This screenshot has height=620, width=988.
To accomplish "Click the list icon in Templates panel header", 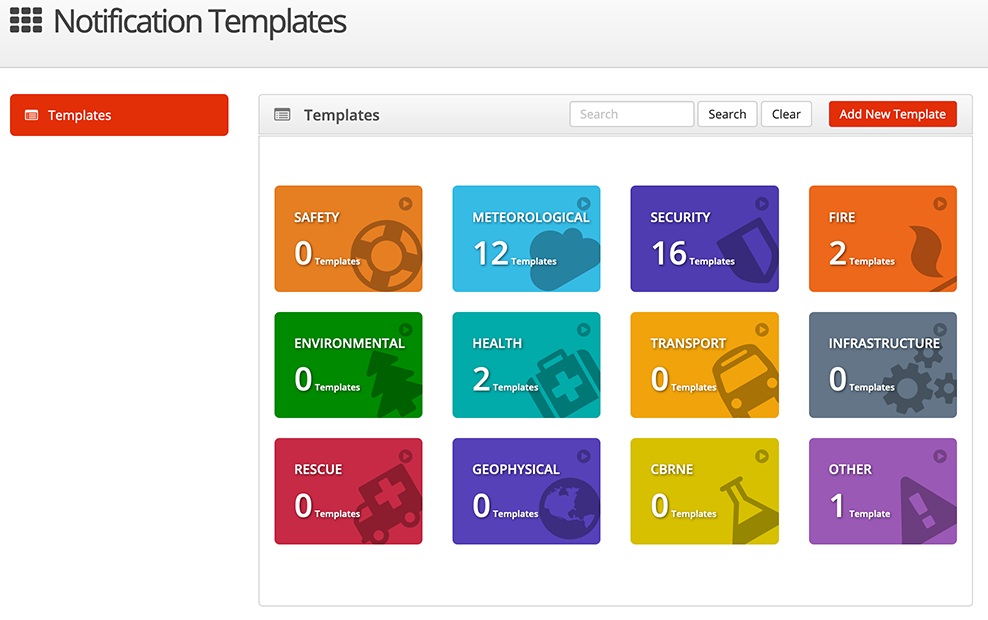I will (283, 115).
